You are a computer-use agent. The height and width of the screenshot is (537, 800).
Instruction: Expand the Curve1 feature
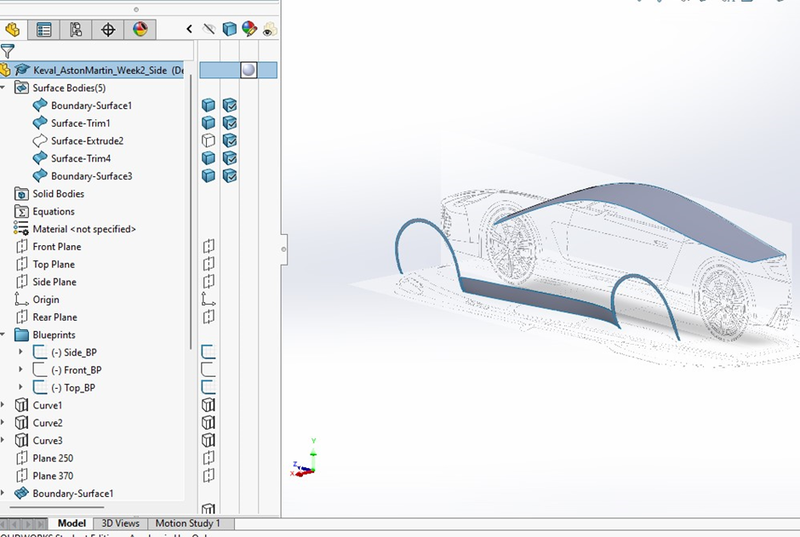[x=3, y=405]
